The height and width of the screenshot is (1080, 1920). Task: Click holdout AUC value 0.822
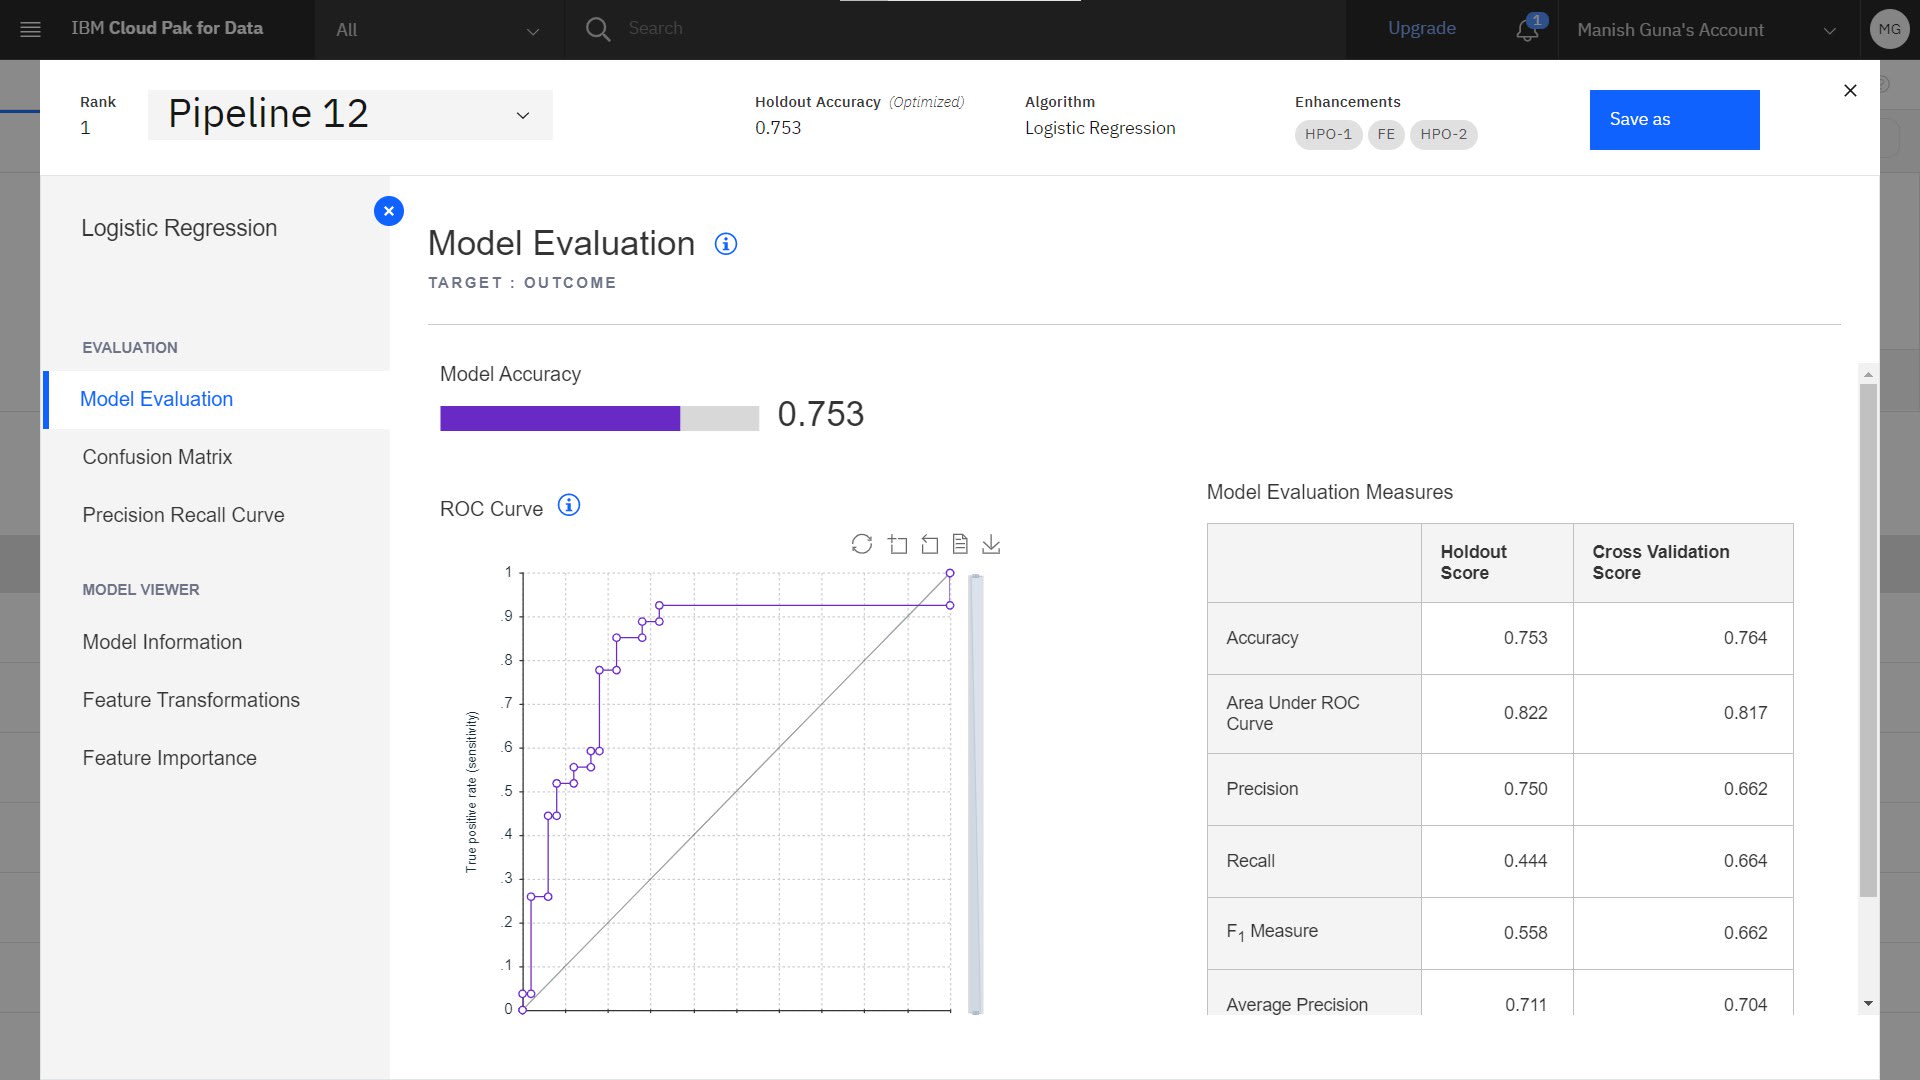coord(1525,713)
